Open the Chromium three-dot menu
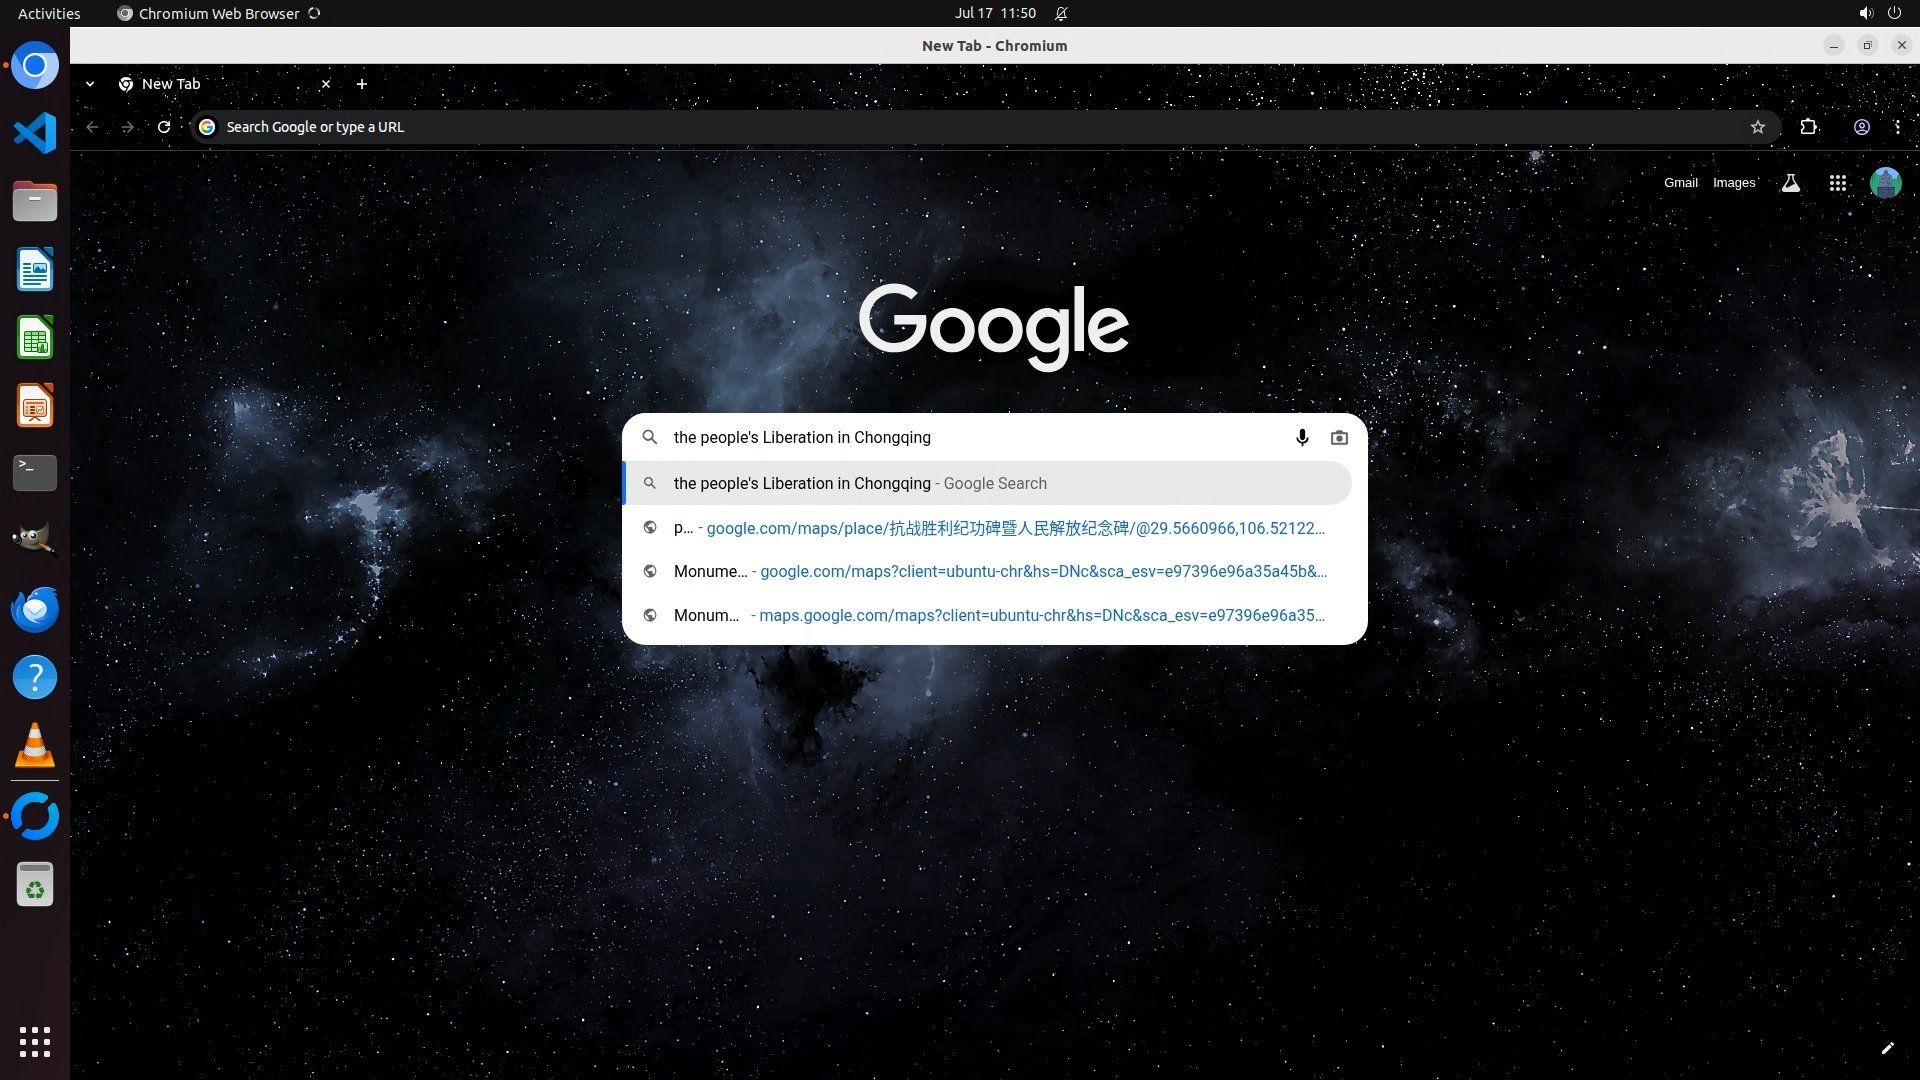 1898,127
